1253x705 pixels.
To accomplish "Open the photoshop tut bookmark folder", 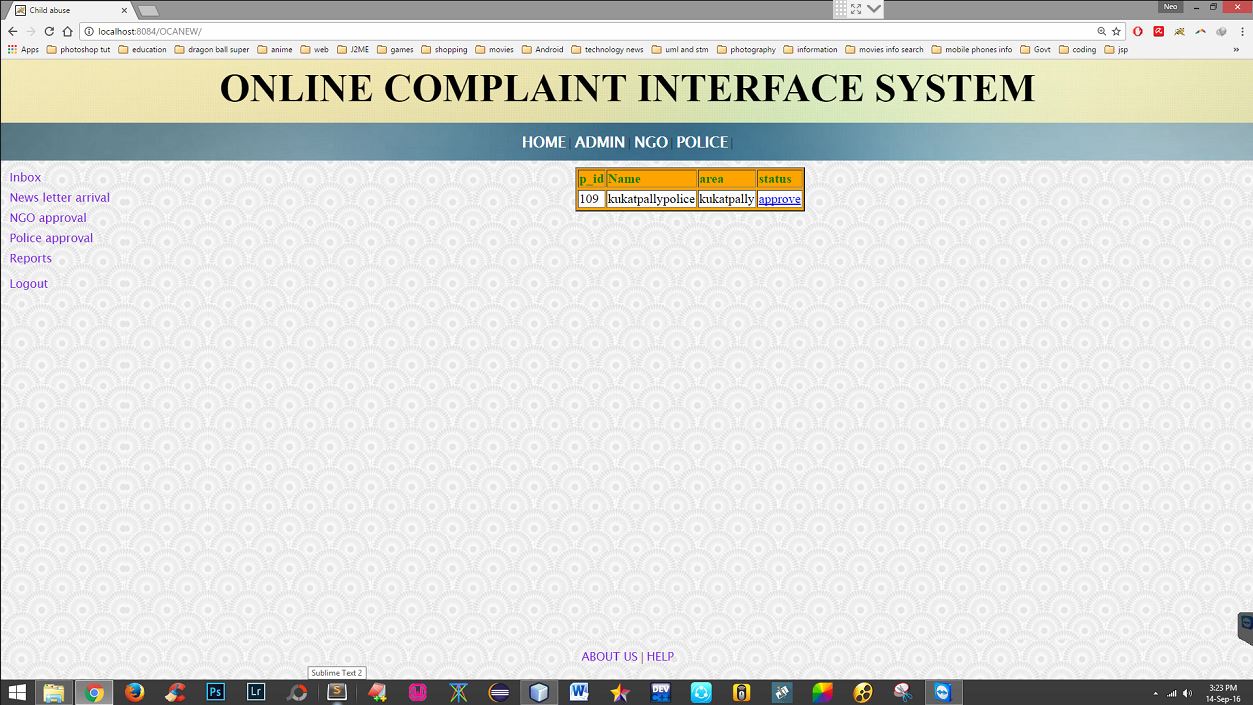I will (x=78, y=49).
